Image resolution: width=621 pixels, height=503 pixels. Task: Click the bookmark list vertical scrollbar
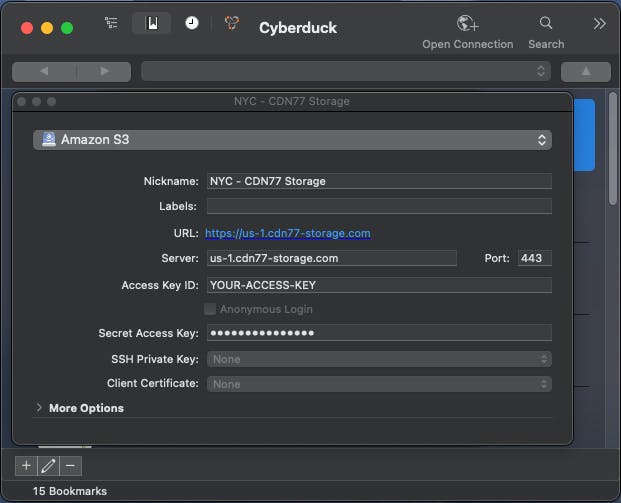click(613, 149)
